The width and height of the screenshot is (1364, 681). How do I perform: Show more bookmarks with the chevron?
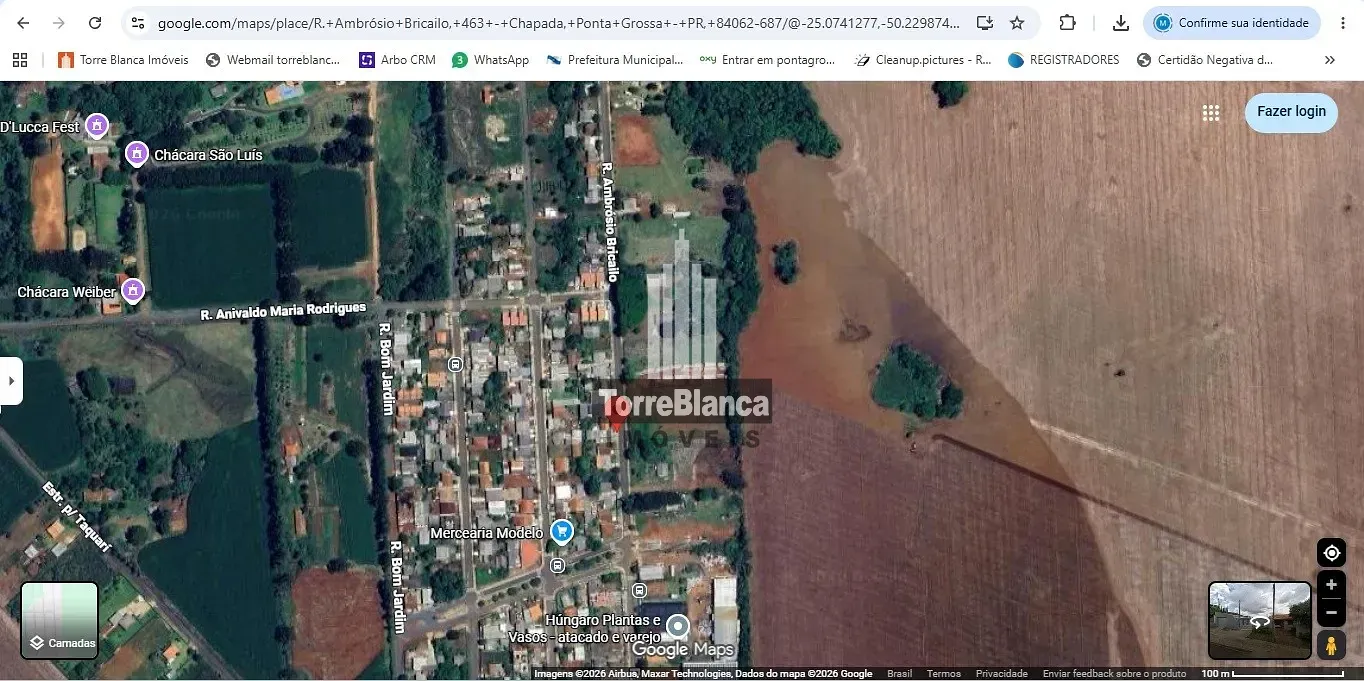click(x=1329, y=60)
